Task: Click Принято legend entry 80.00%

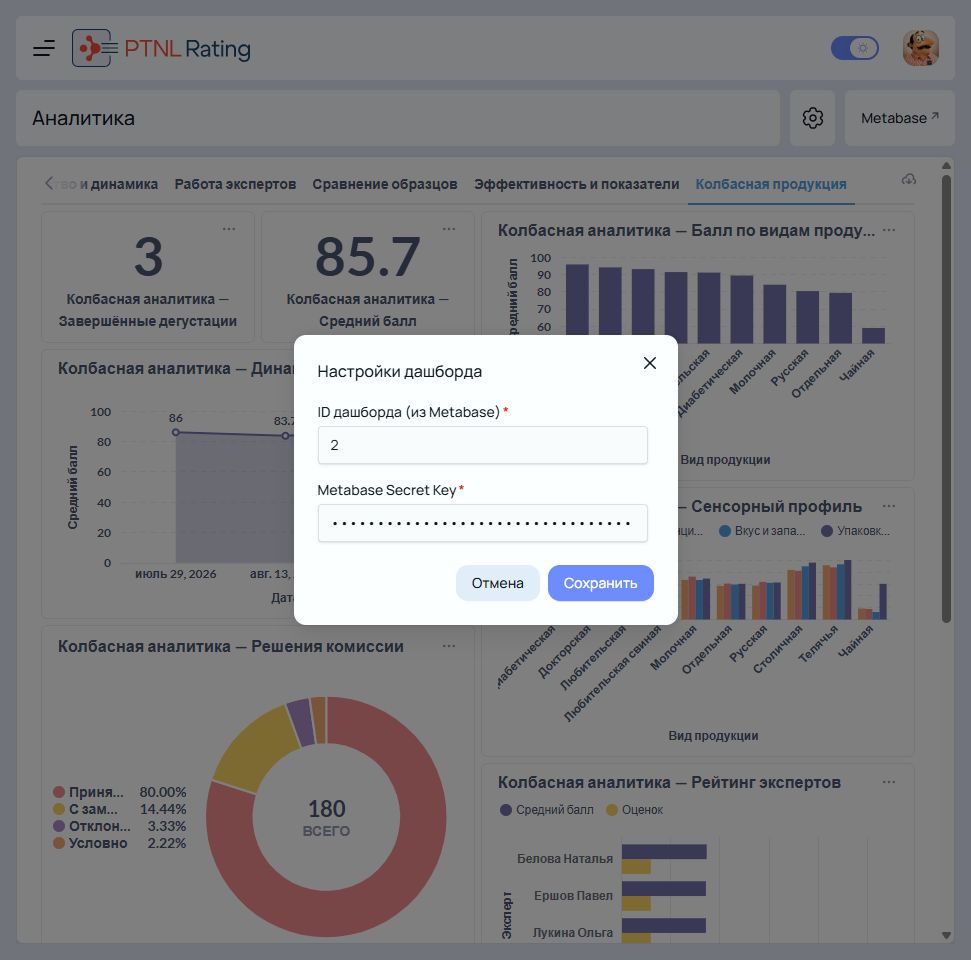Action: (120, 792)
